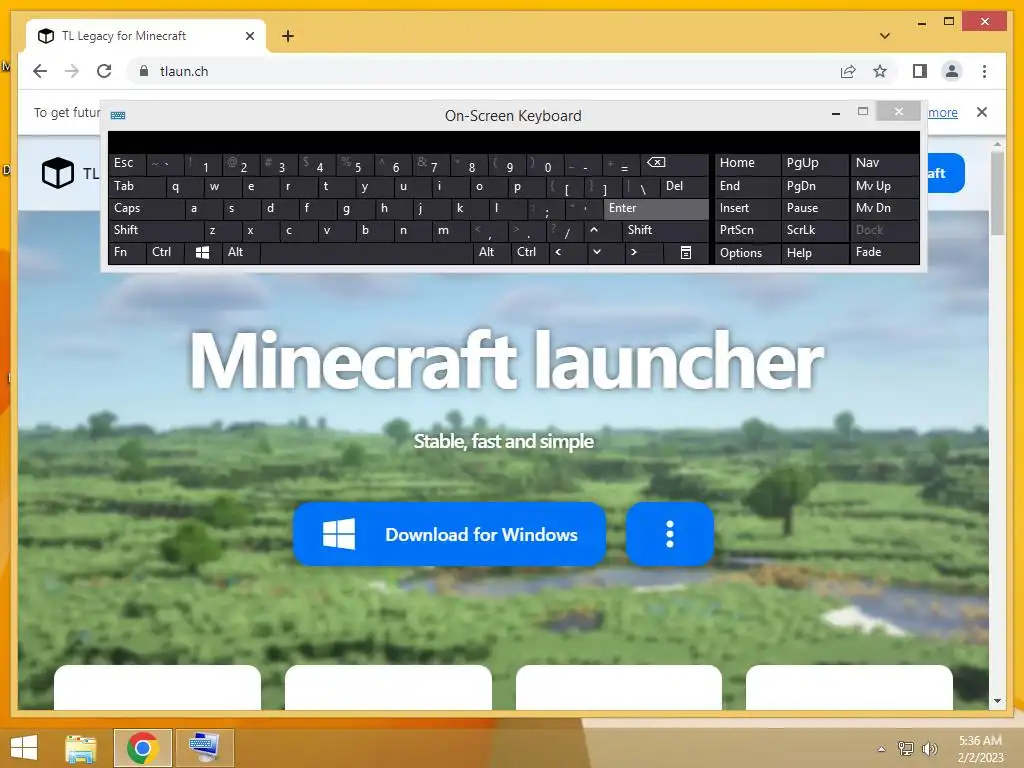Toggle the left Ctrl key
The height and width of the screenshot is (768, 1024).
click(165, 252)
